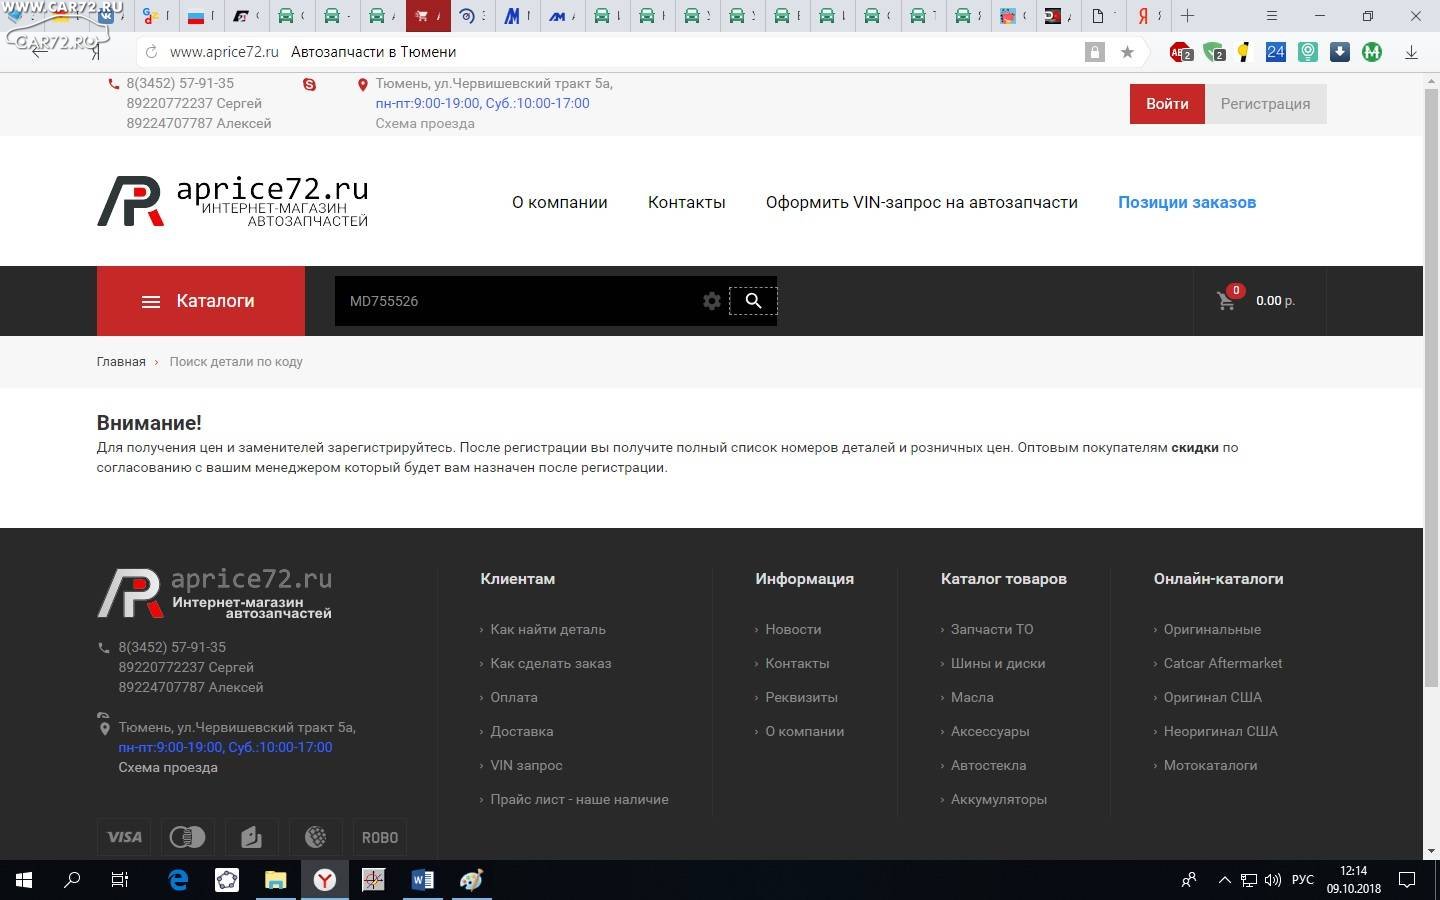The image size is (1440, 900).
Task: Click the Skype icon in header
Action: [309, 85]
